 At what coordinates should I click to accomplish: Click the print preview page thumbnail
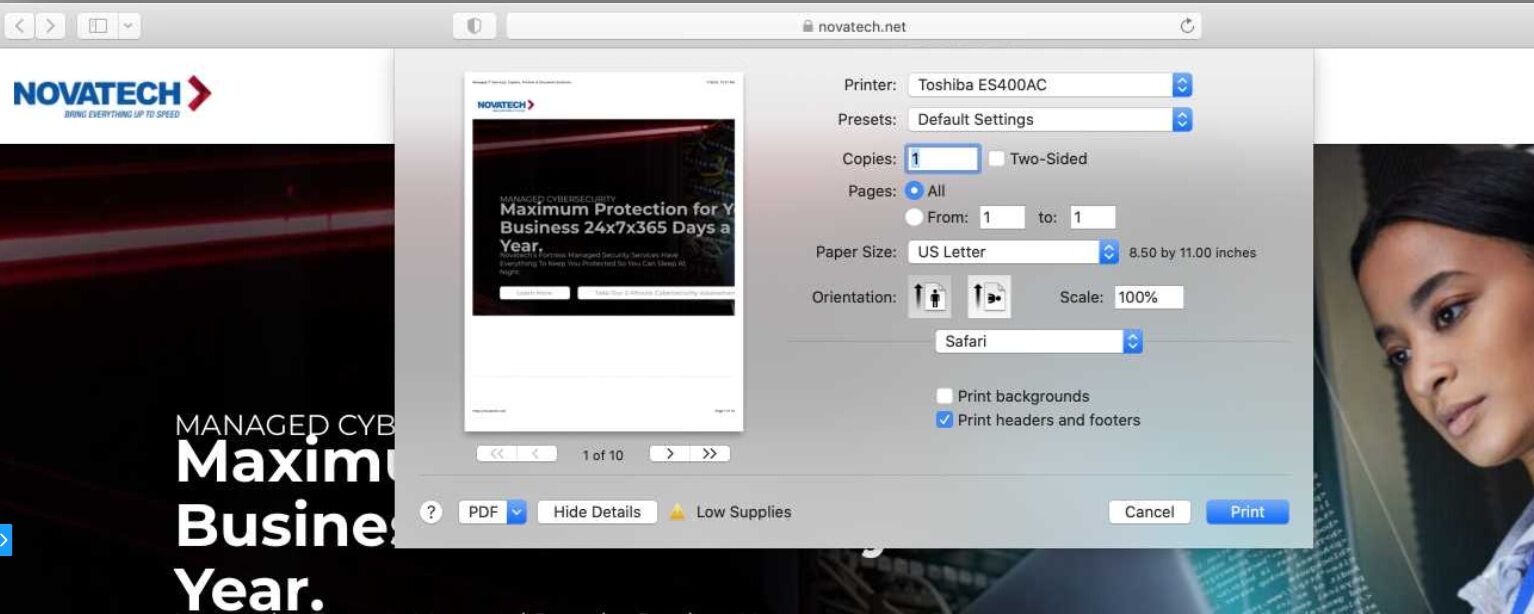click(x=604, y=251)
